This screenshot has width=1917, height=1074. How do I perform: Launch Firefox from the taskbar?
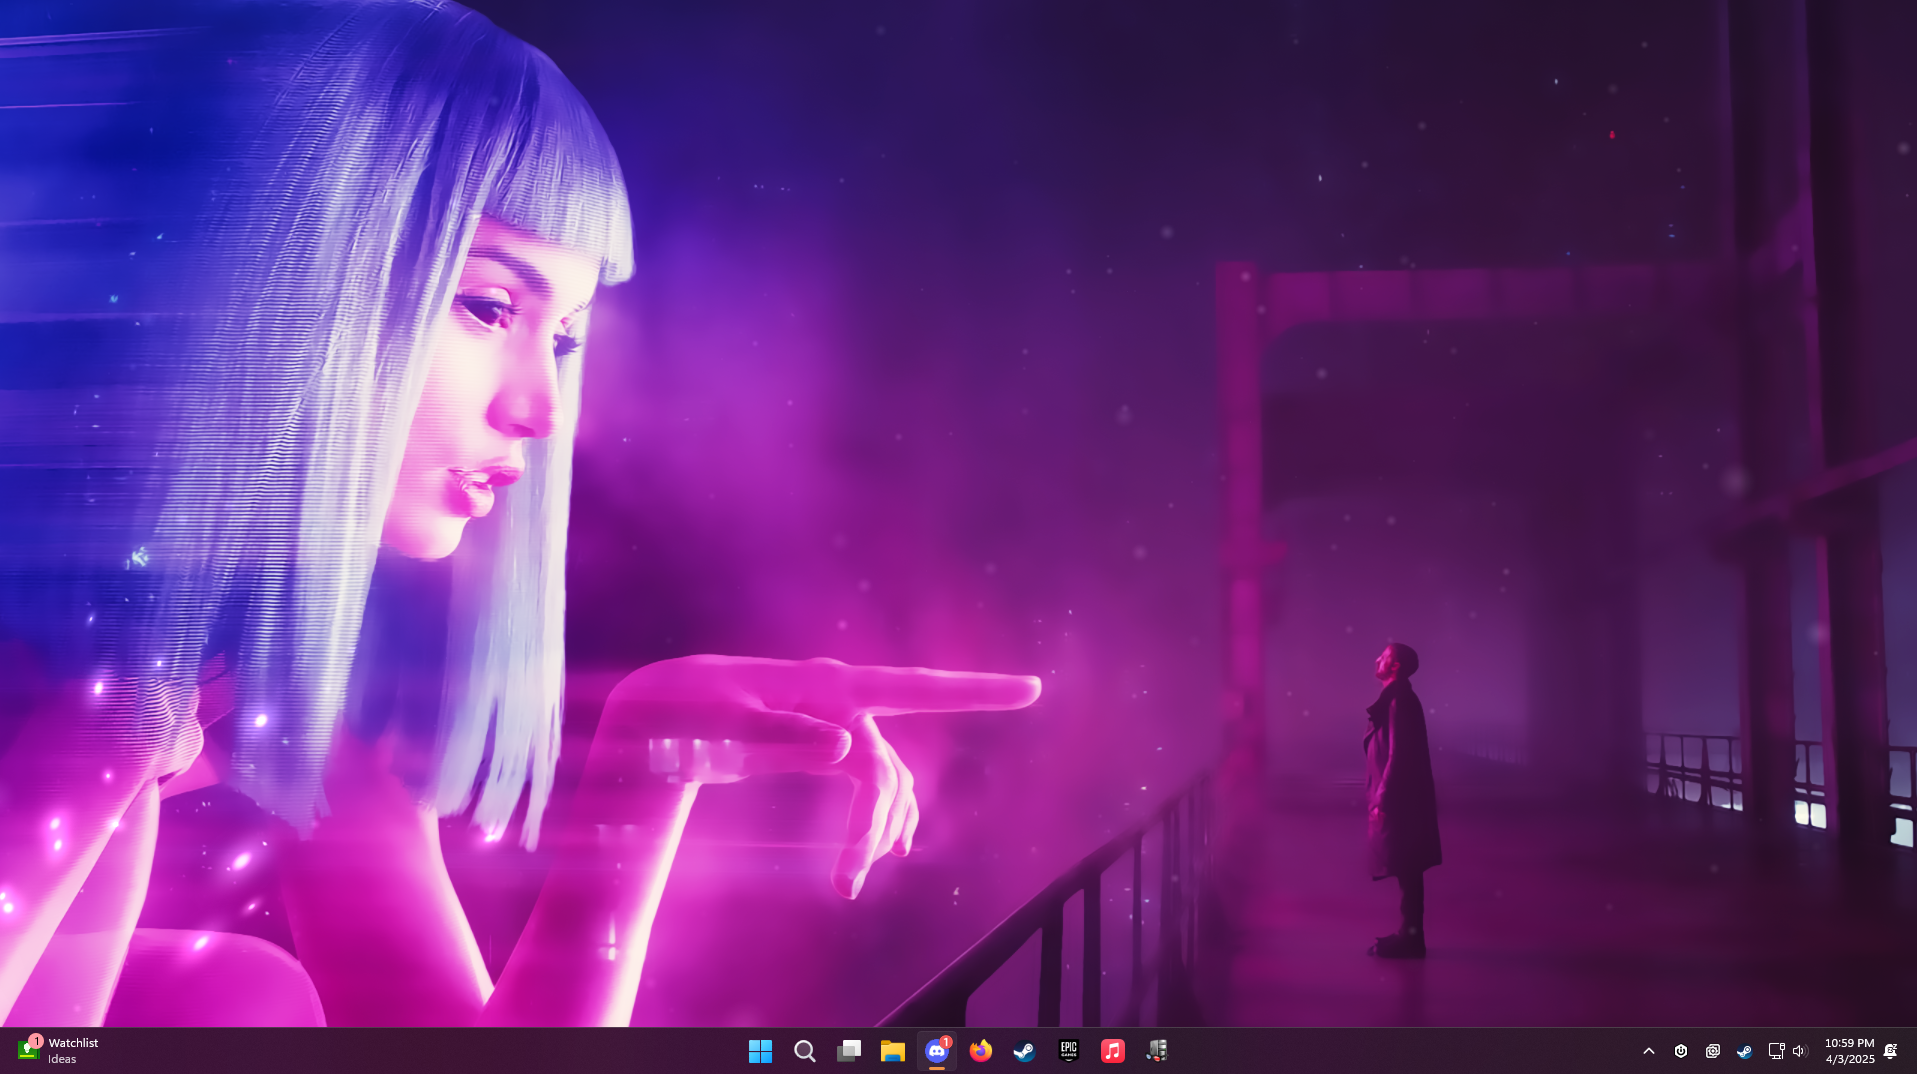[x=981, y=1051]
